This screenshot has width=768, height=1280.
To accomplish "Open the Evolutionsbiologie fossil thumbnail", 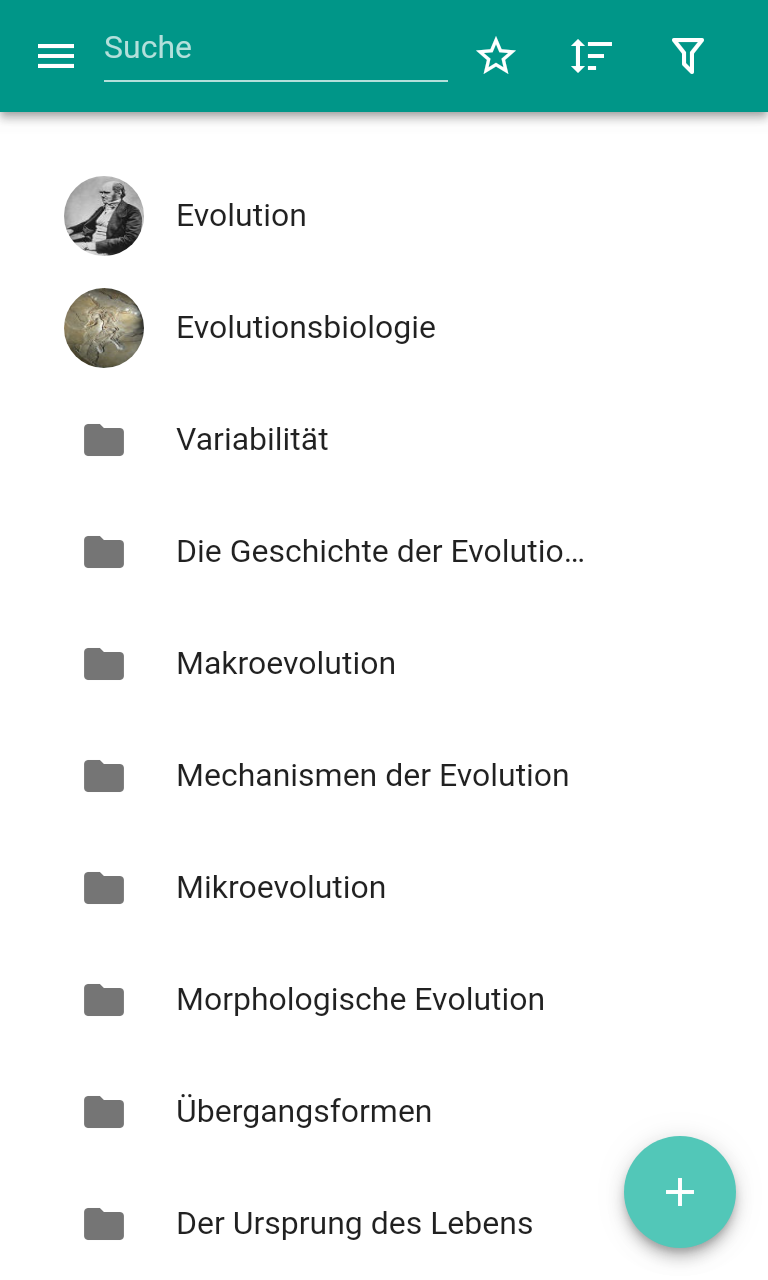I will tap(104, 328).
